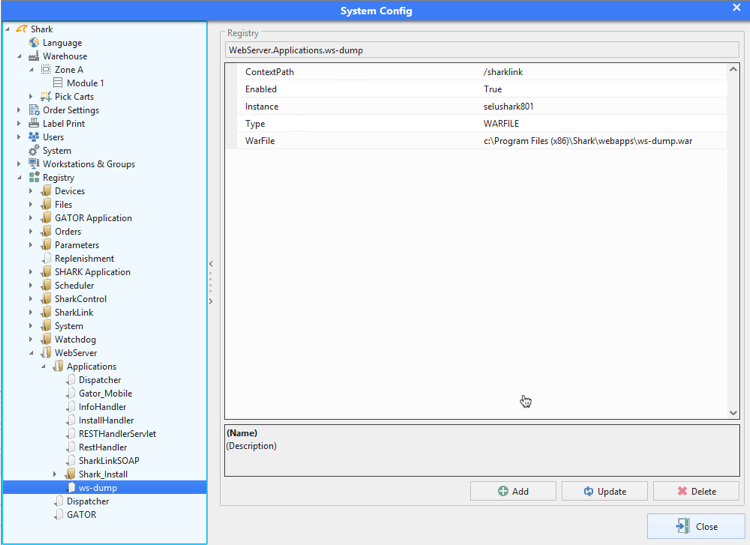Expand the Parameters folder arrow
Image resolution: width=750 pixels, height=545 pixels.
point(31,245)
